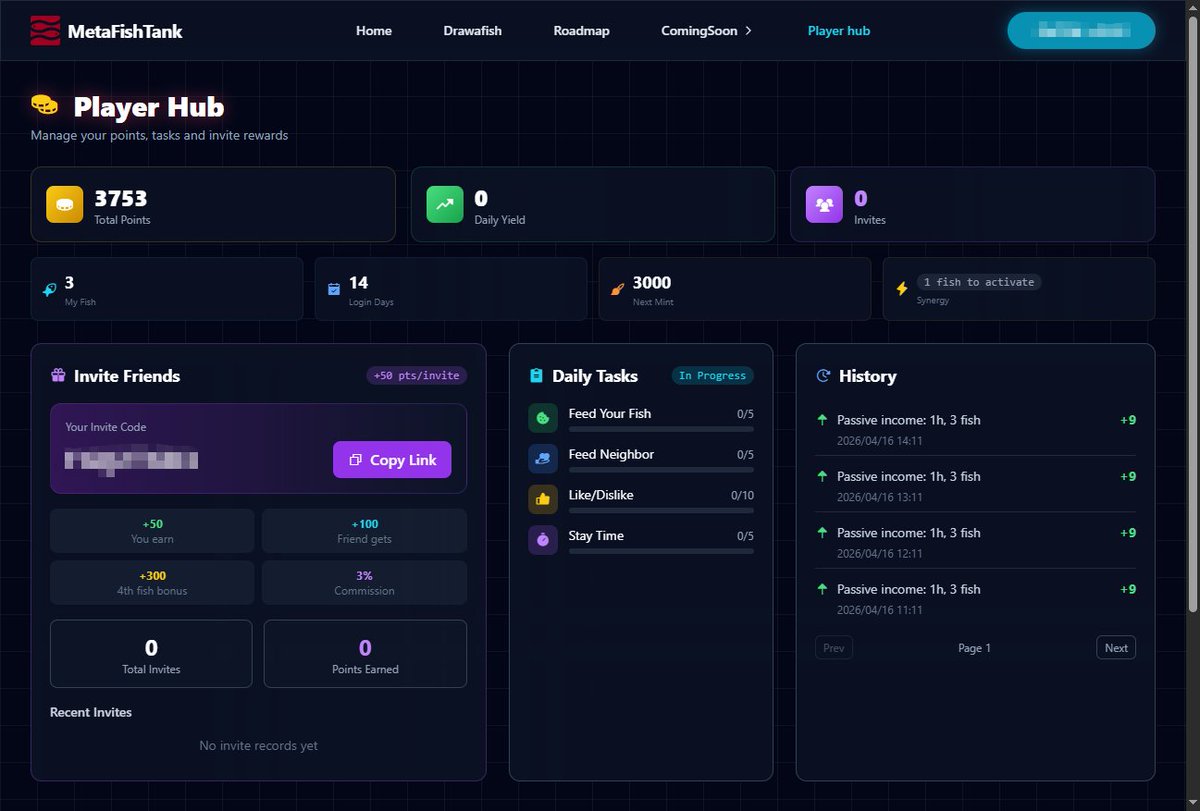Click the +50 pts/invite badge
This screenshot has width=1200, height=811.
(417, 376)
